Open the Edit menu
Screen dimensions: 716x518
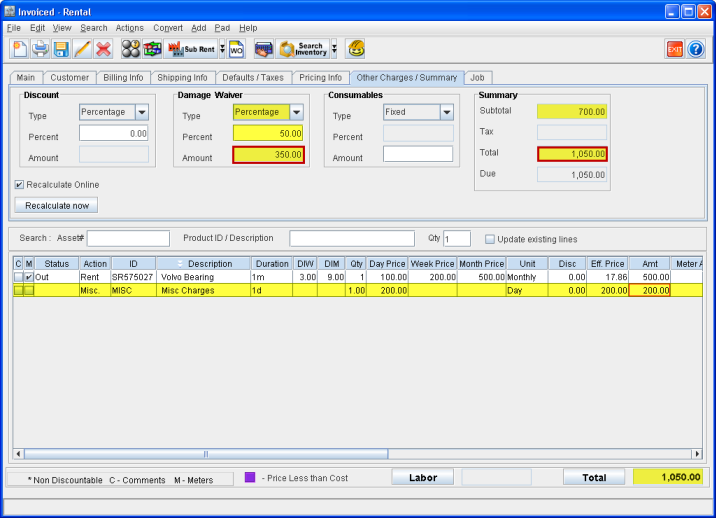click(37, 28)
